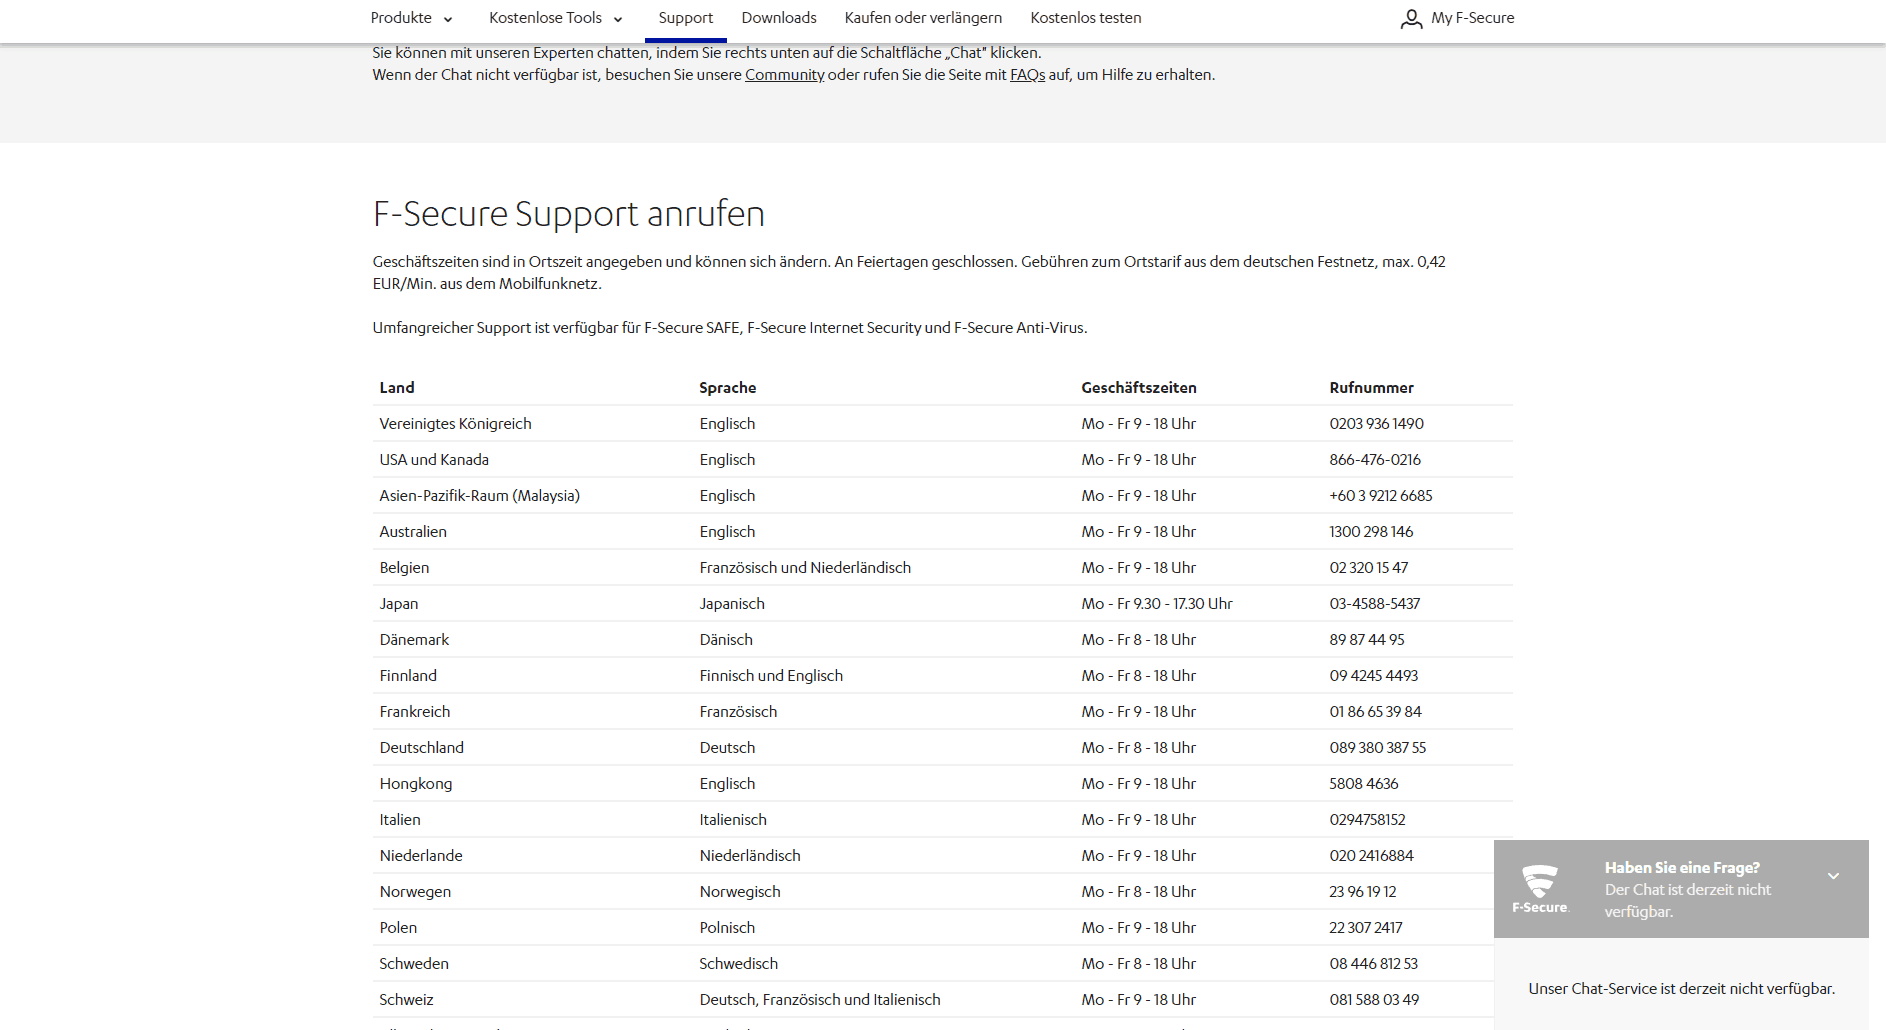Select the Australien cell
Viewport: 1886px width, 1030px height.
pyautogui.click(x=413, y=532)
